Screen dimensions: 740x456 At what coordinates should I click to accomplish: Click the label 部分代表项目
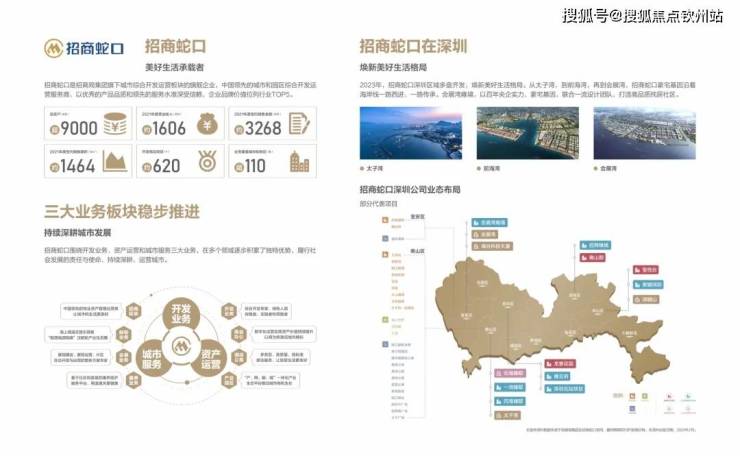(x=378, y=204)
